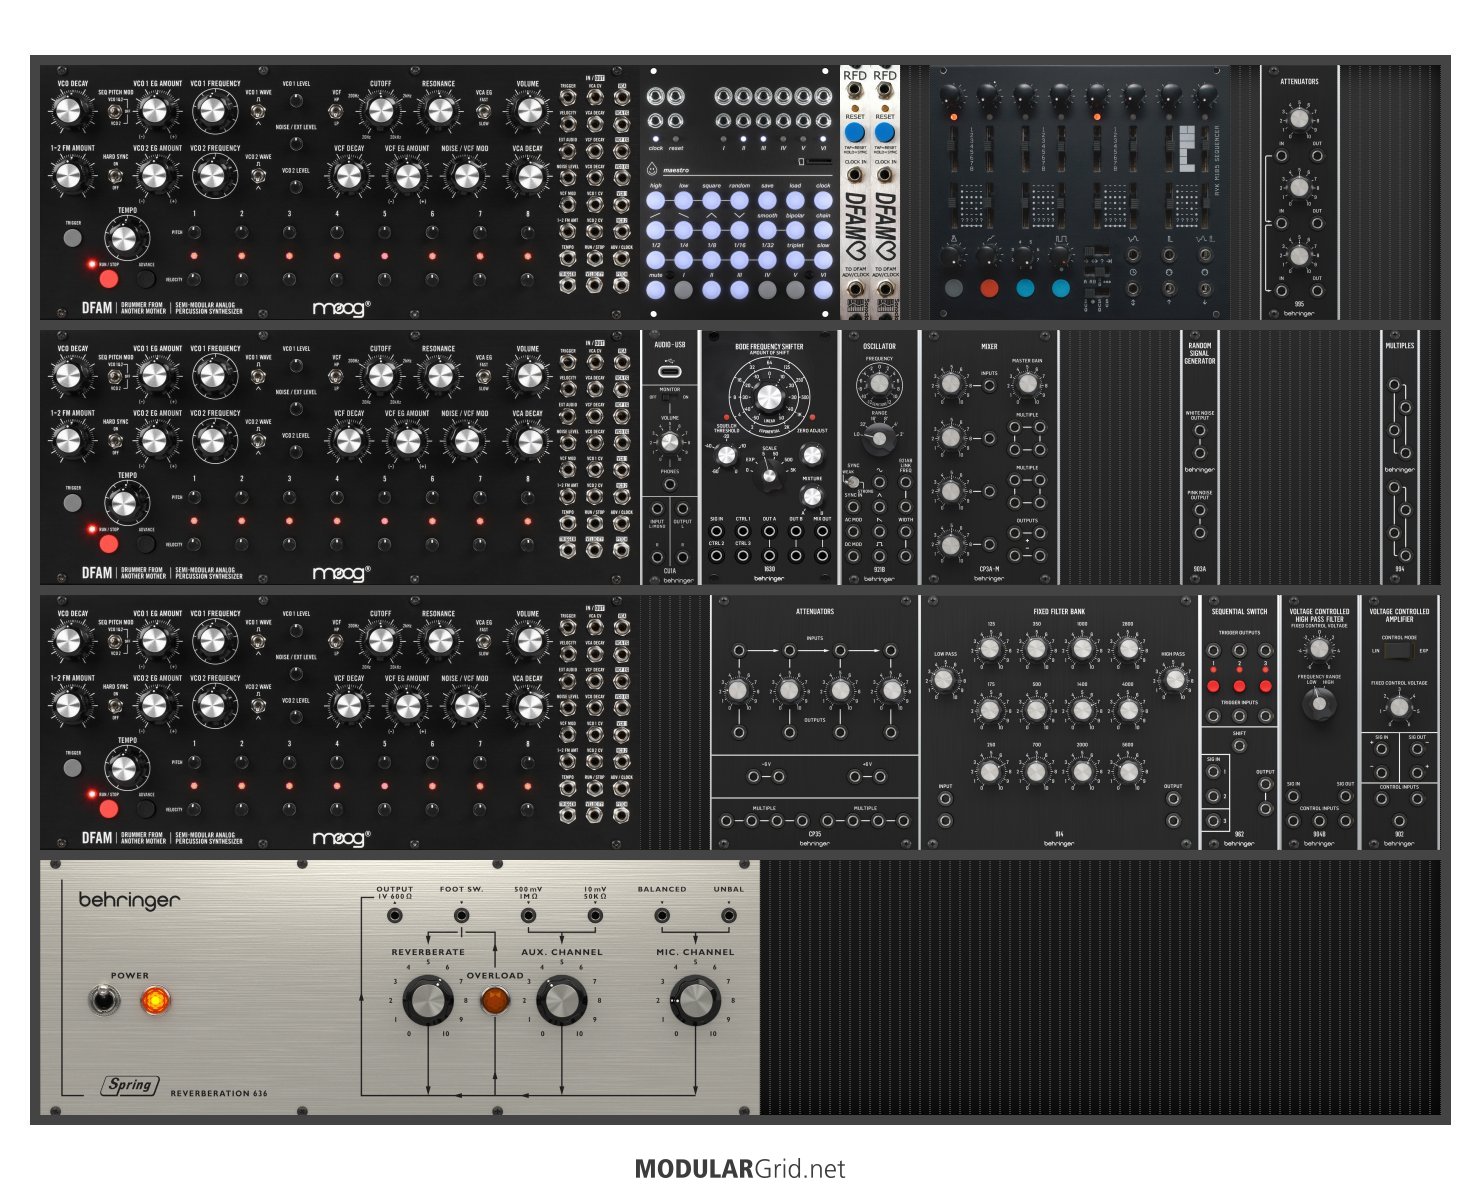
Task: Click the Reverberate knob on Reverberation 636
Action: pyautogui.click(x=428, y=1001)
